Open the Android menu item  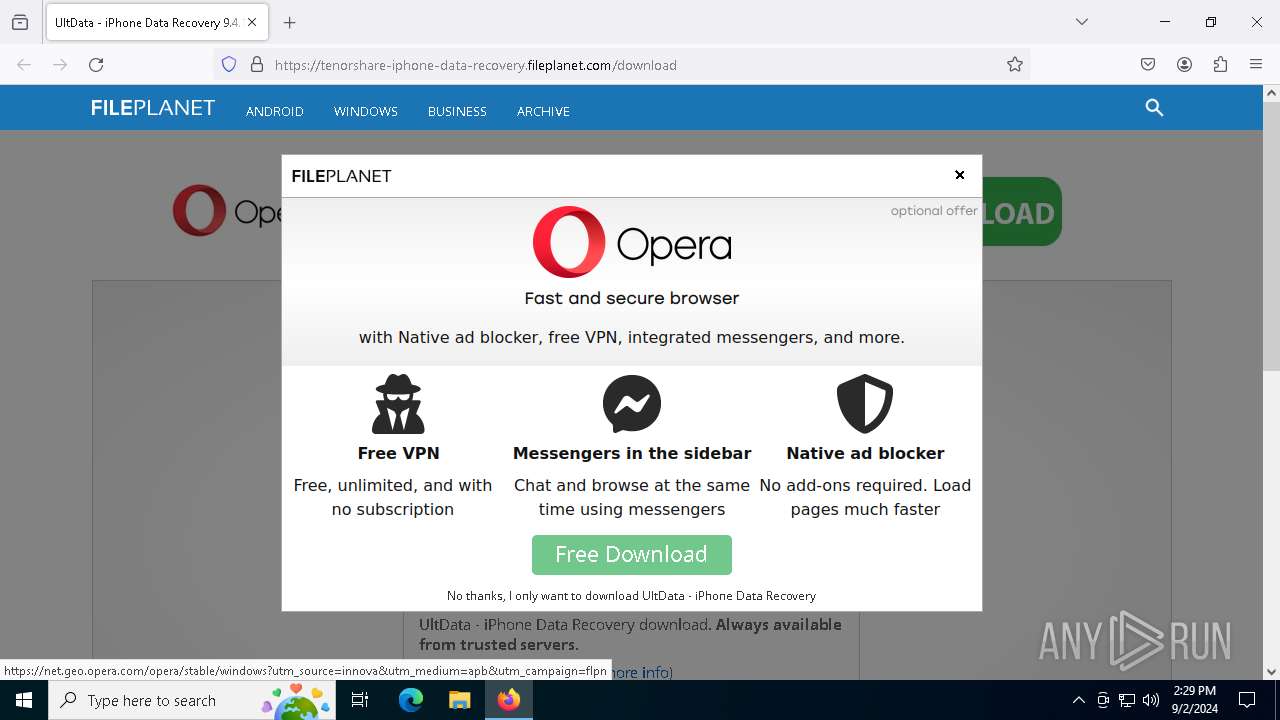(x=275, y=111)
